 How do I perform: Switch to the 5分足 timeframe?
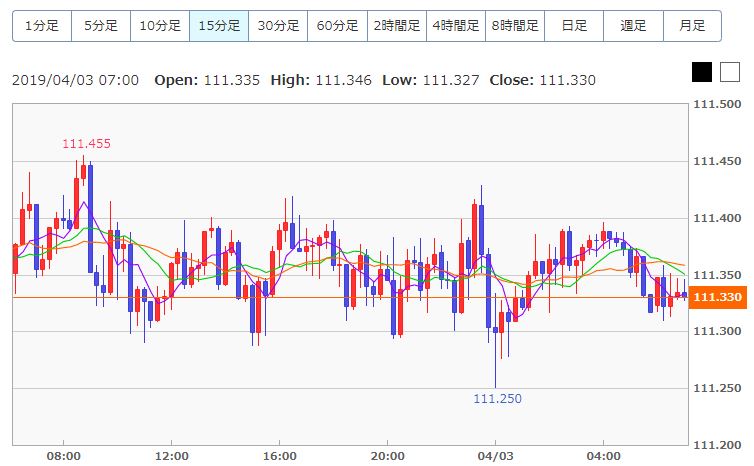(101, 26)
